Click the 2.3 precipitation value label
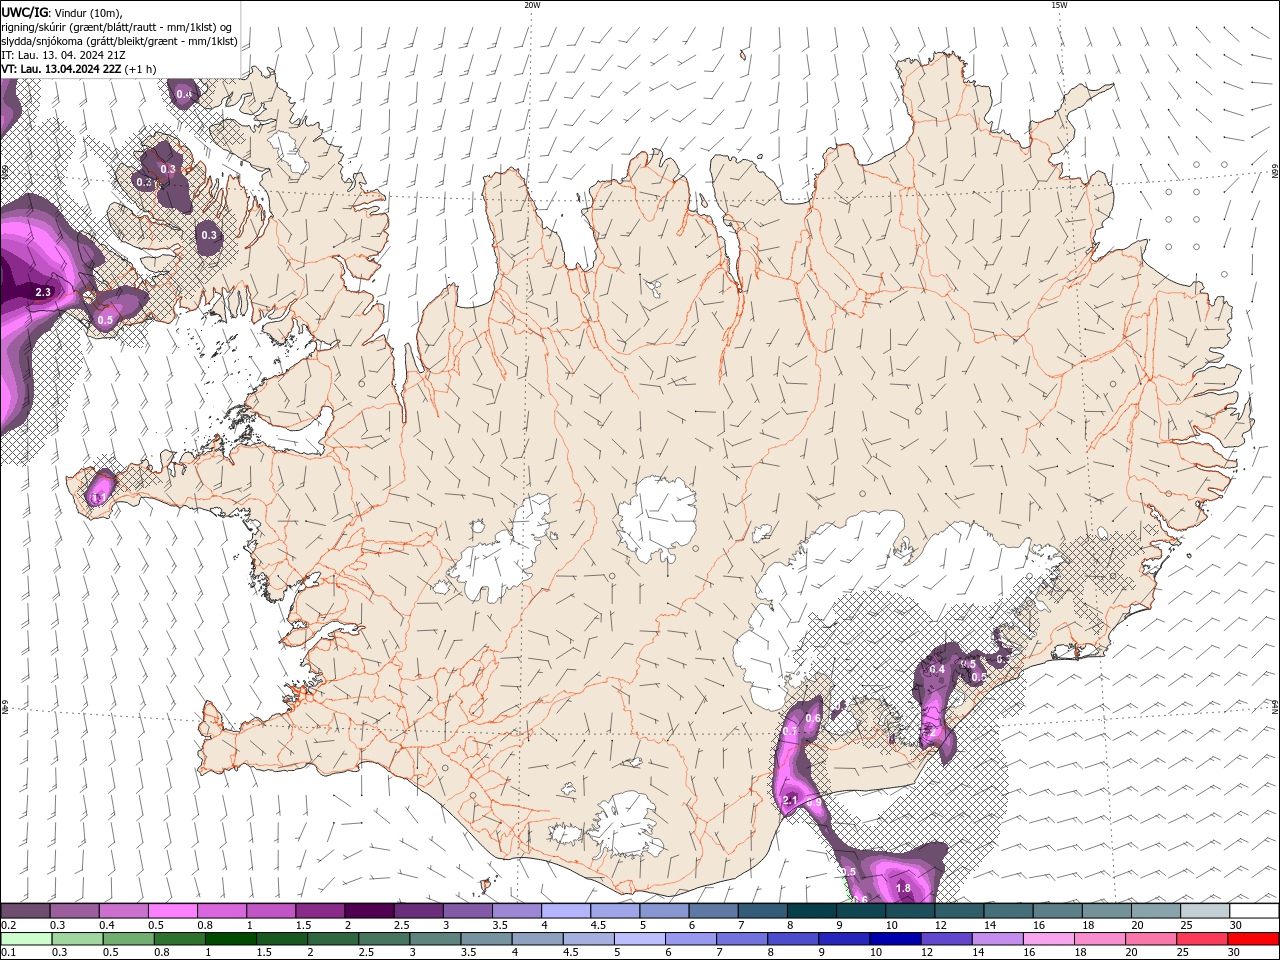This screenshot has width=1280, height=960. point(43,292)
